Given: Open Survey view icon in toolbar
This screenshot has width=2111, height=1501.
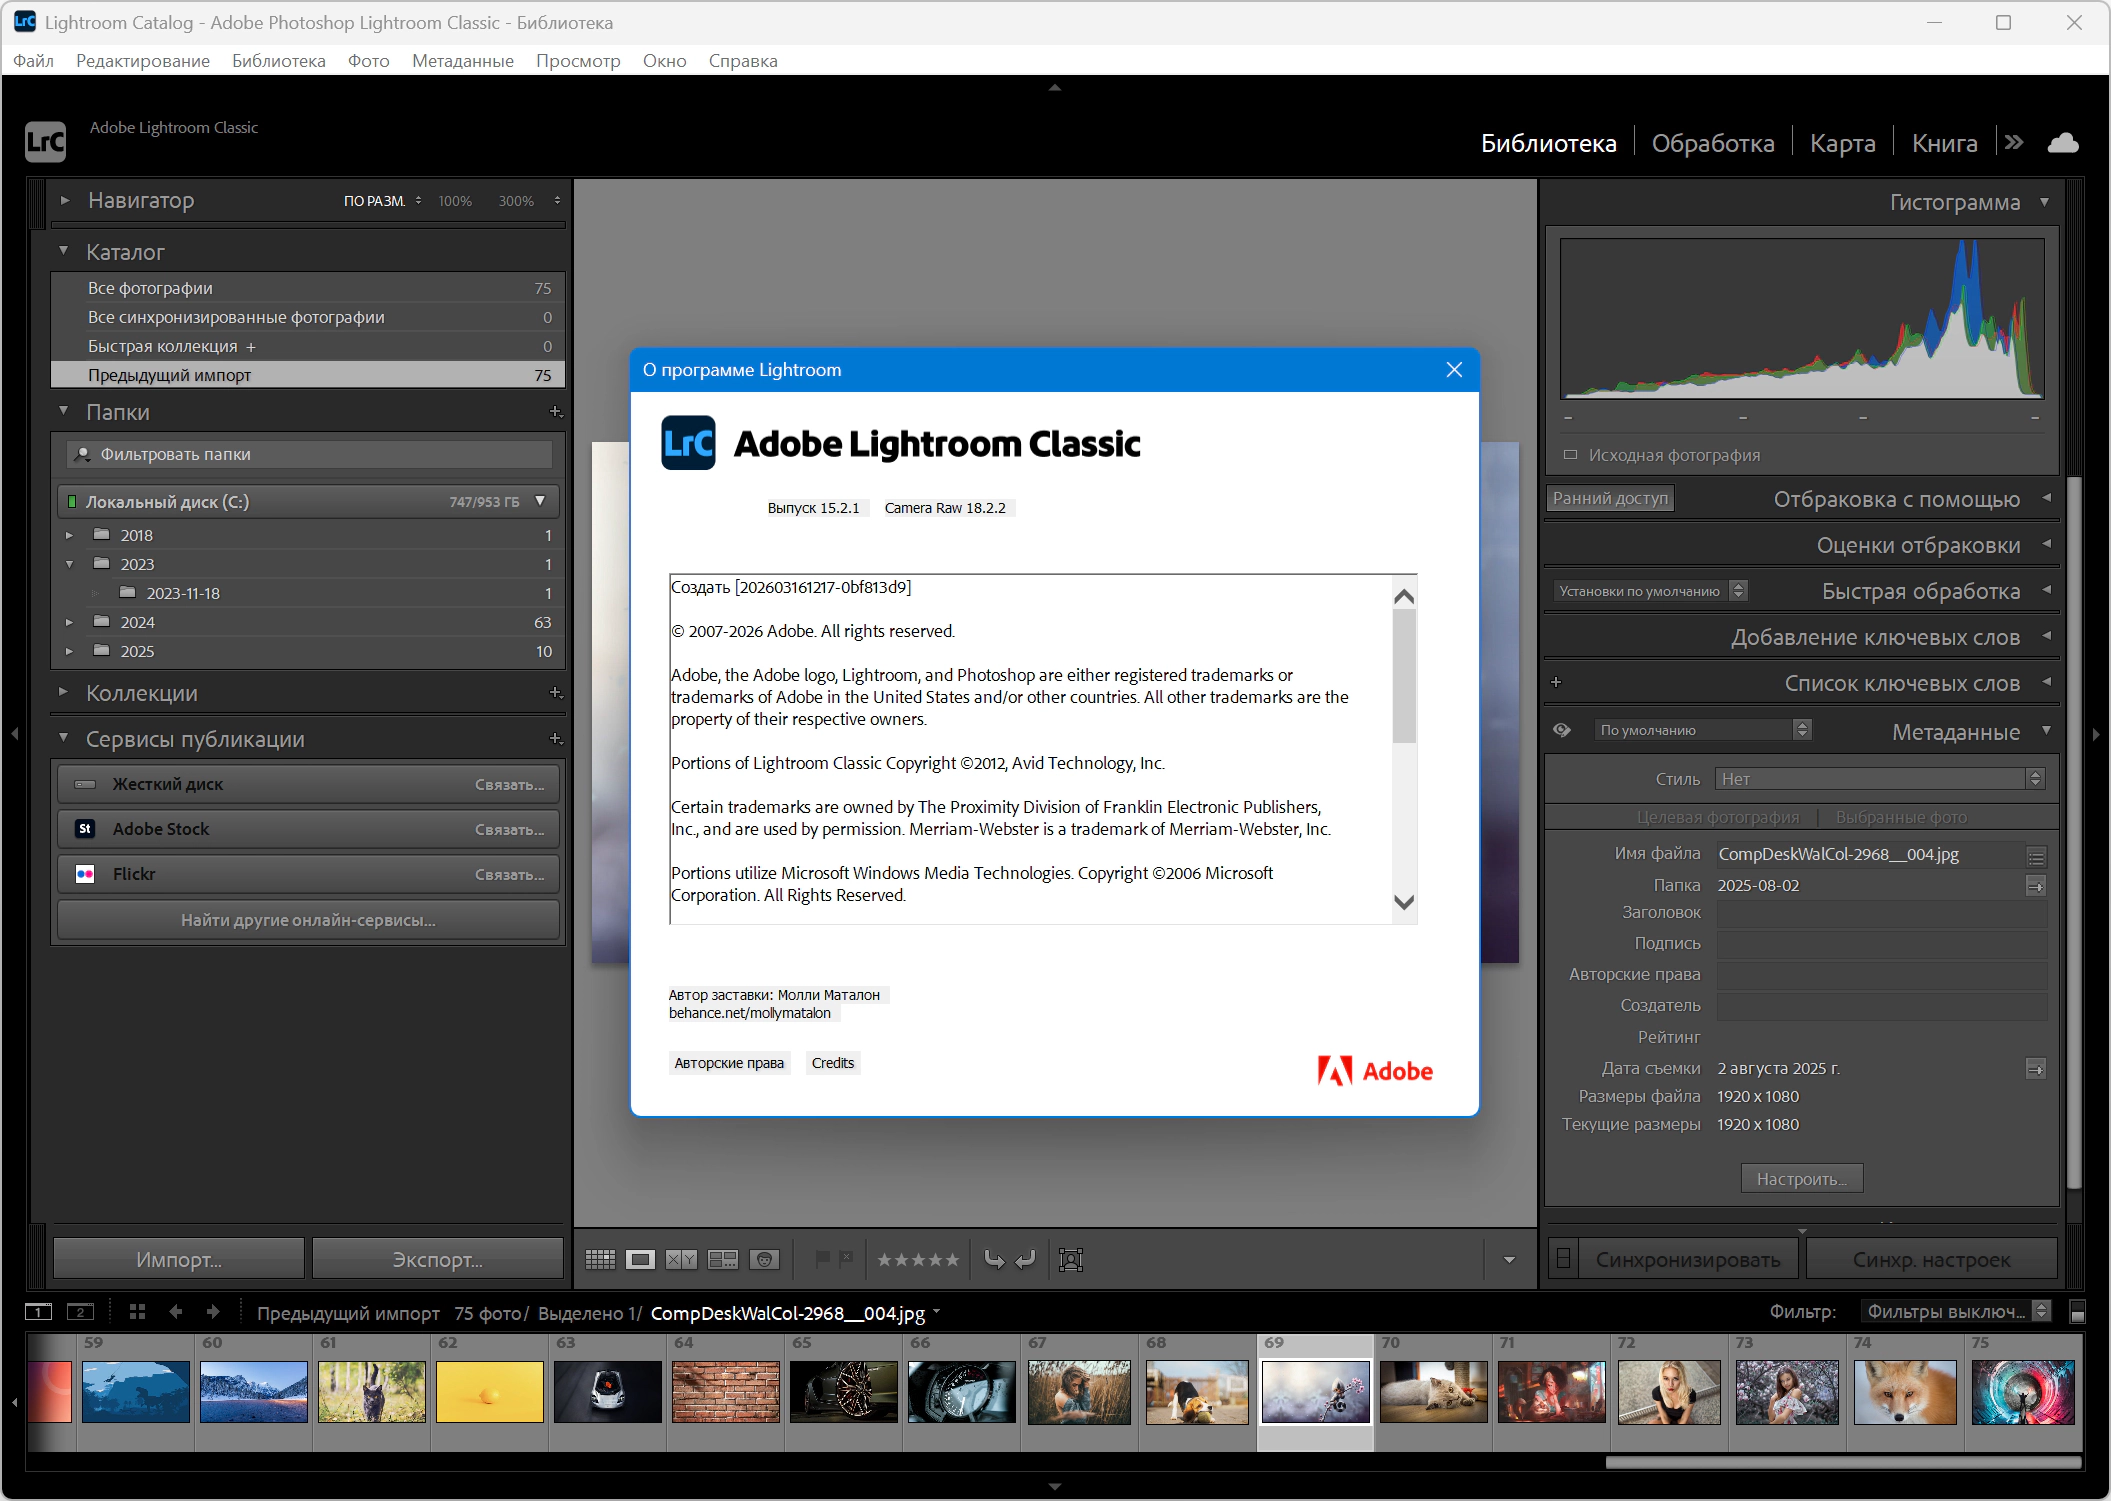Looking at the screenshot, I should click(722, 1259).
